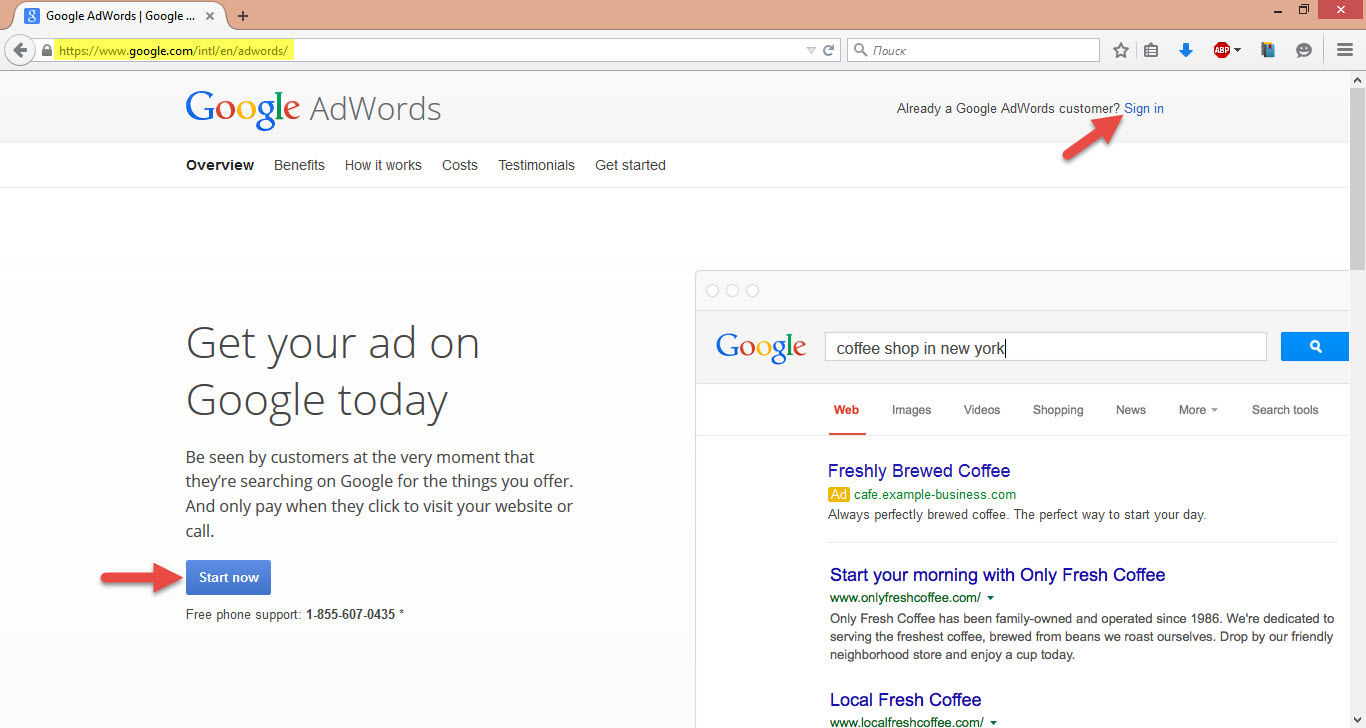Bookmark this page with the star icon
This screenshot has width=1366, height=728.
[1121, 50]
